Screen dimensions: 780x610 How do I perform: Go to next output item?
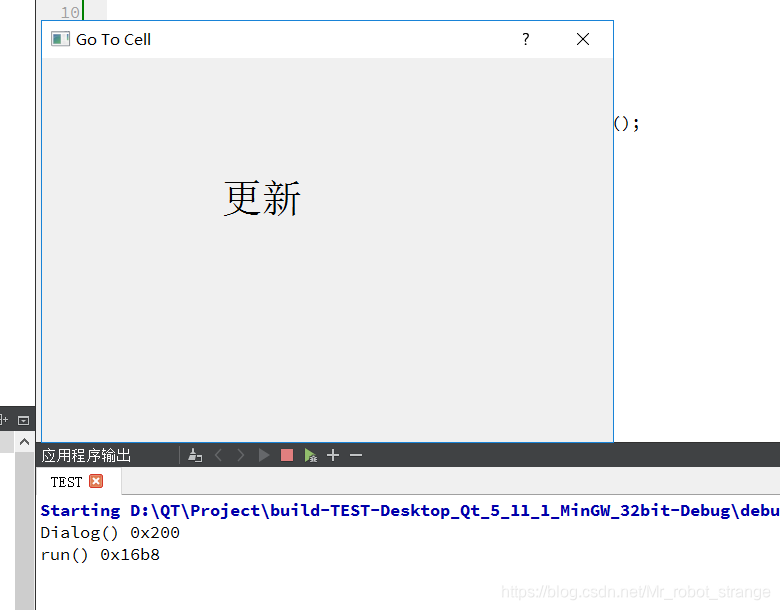click(x=241, y=455)
